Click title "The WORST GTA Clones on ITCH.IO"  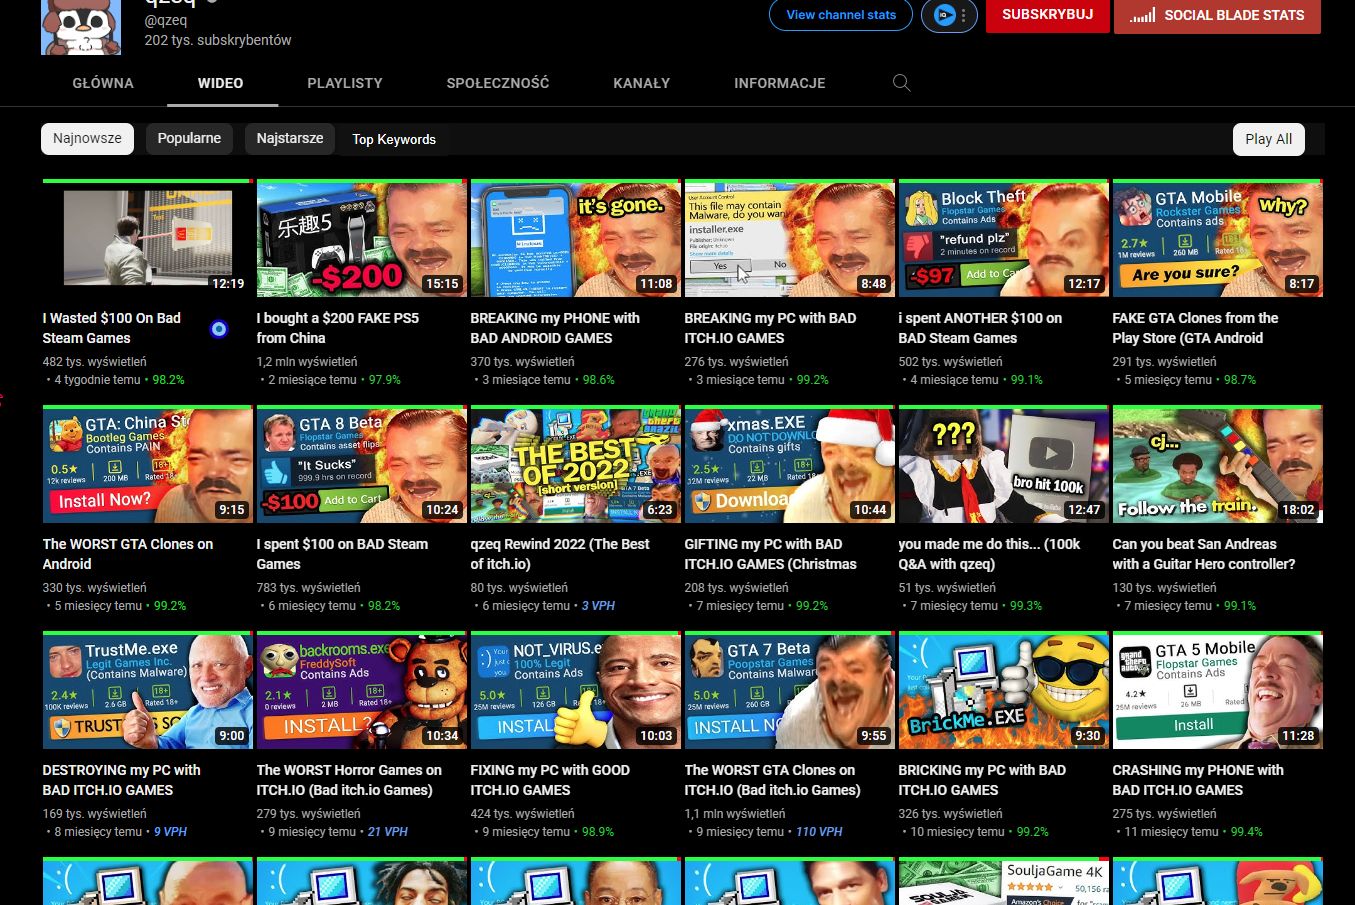point(772,780)
